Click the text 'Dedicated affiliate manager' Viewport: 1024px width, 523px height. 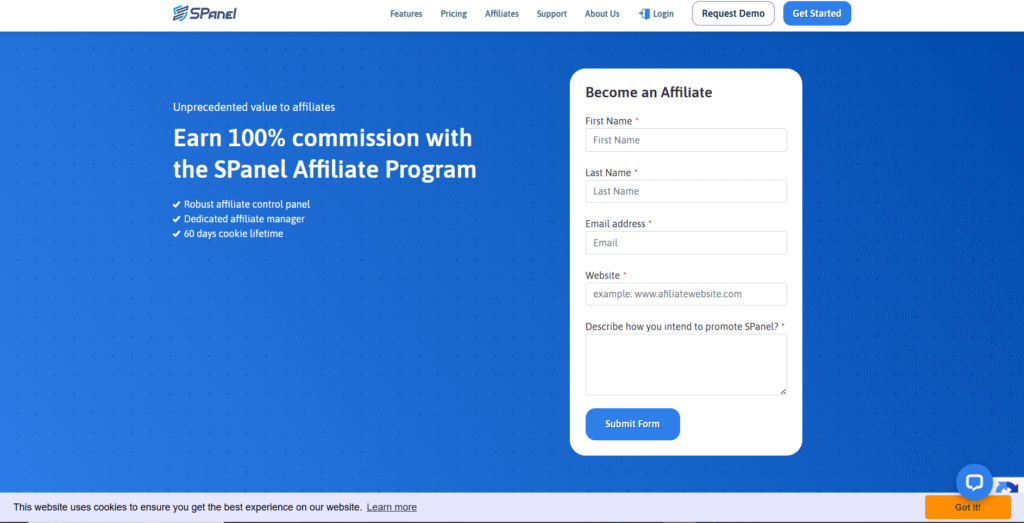pyautogui.click(x=244, y=219)
